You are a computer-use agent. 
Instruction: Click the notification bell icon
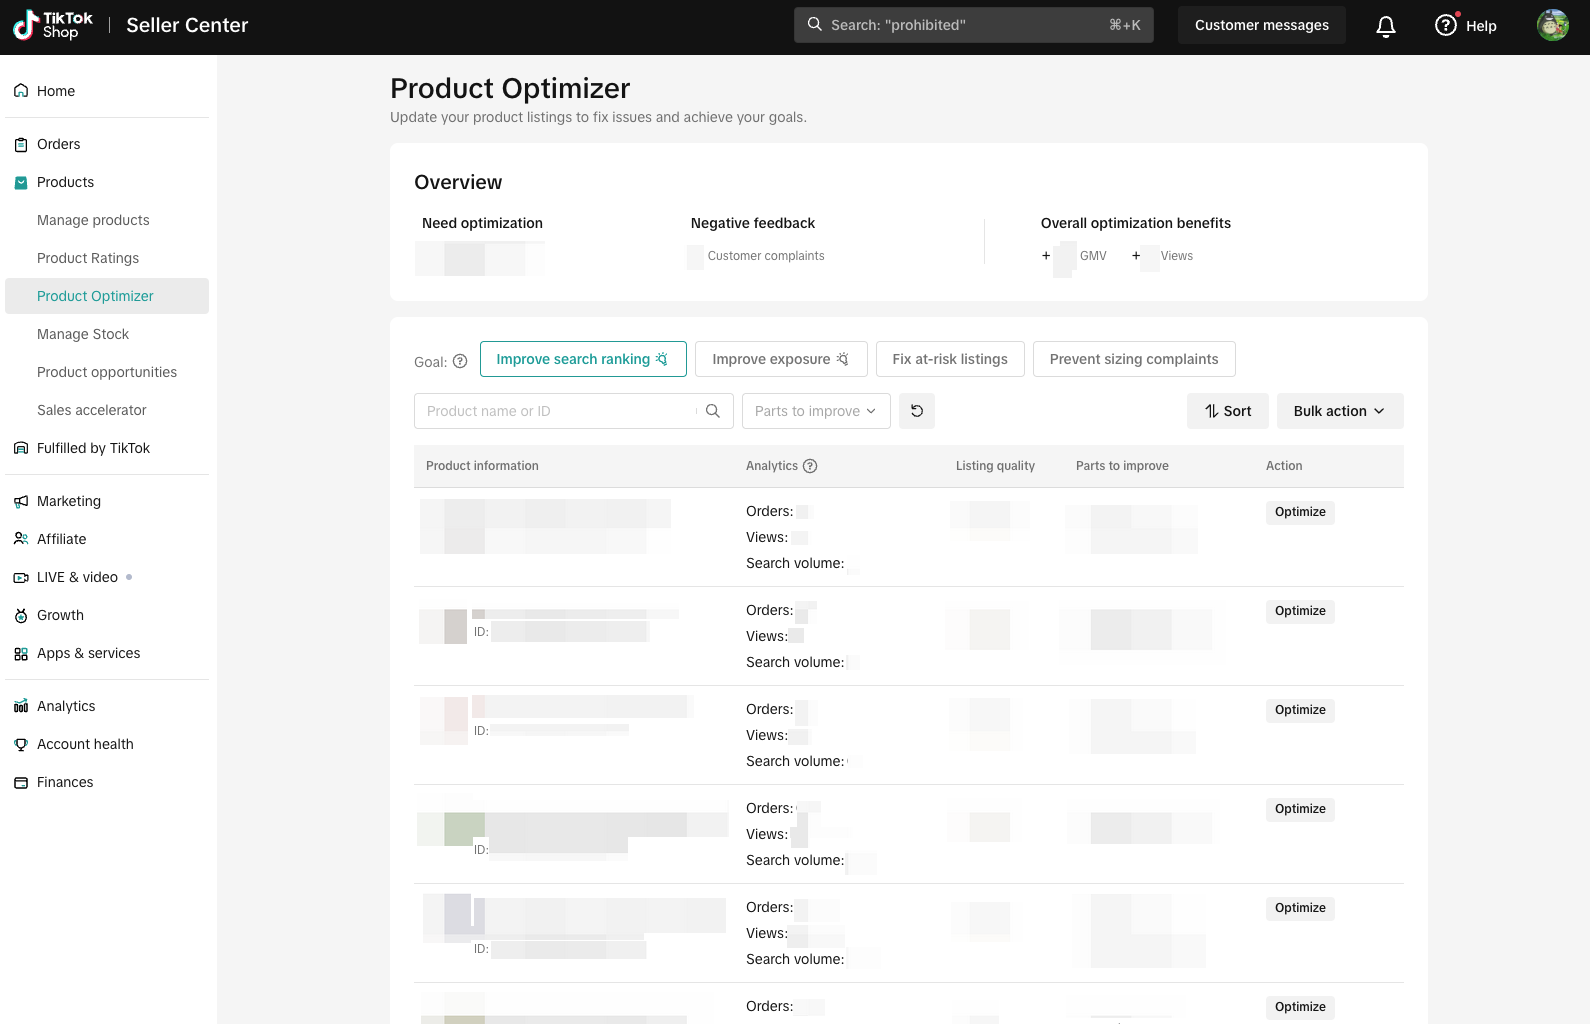(x=1385, y=26)
